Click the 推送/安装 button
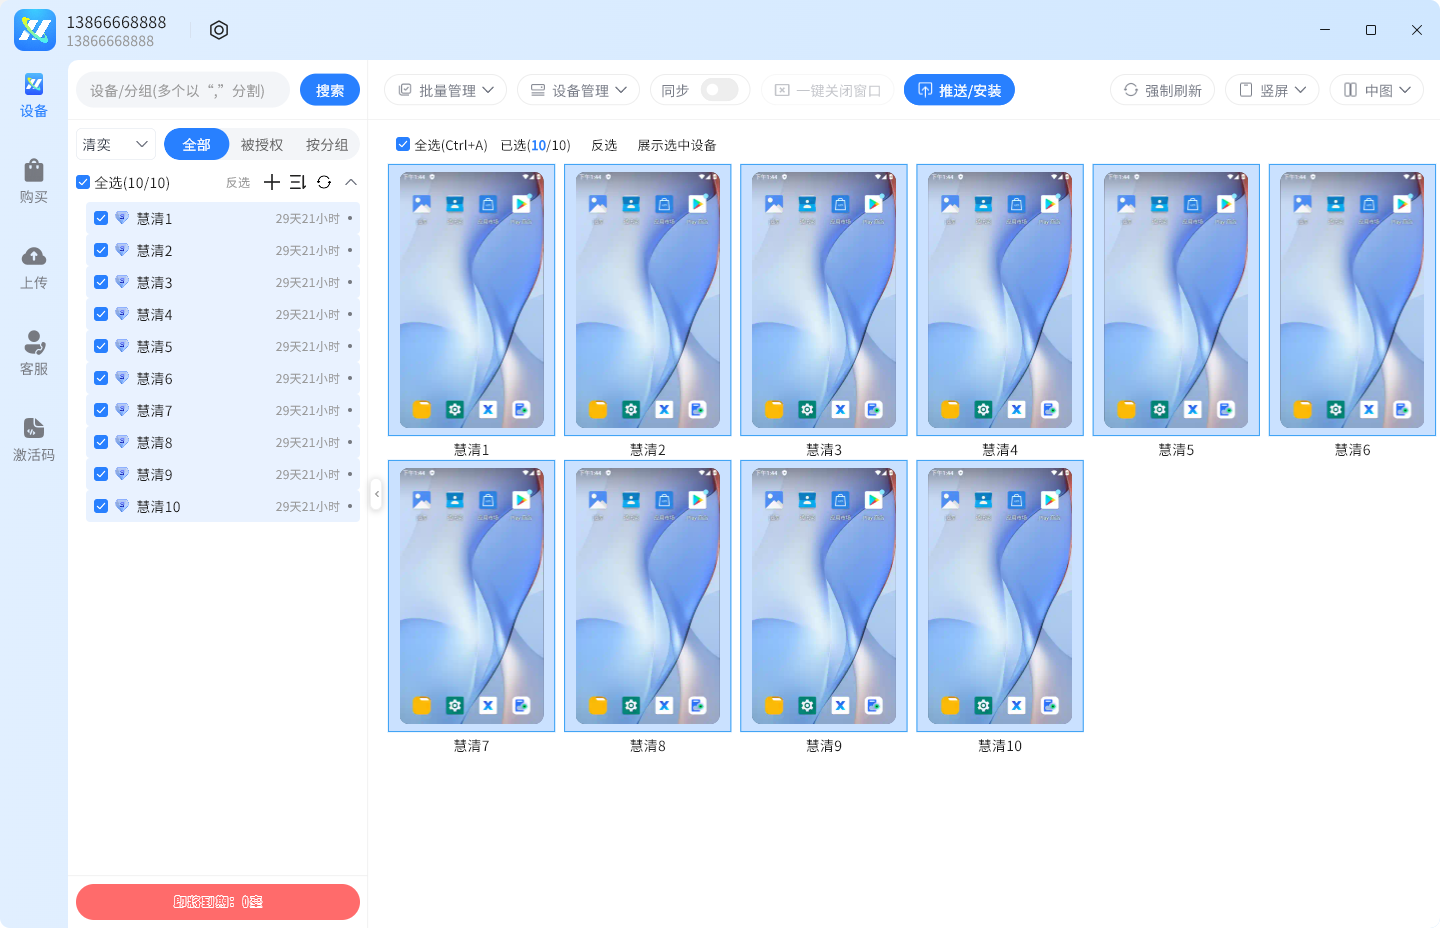The image size is (1440, 928). click(959, 90)
